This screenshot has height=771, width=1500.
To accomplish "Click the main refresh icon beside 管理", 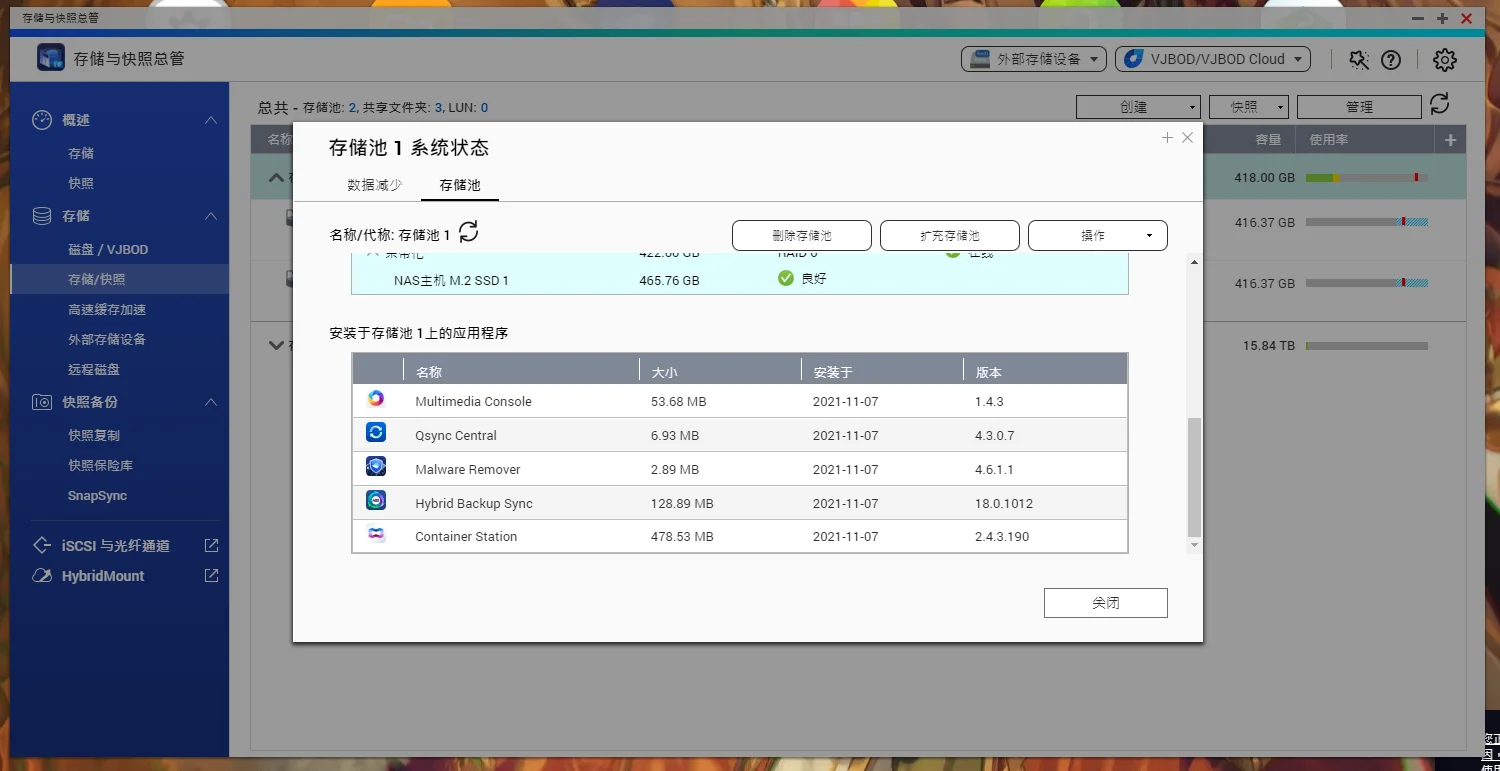I will pyautogui.click(x=1439, y=104).
